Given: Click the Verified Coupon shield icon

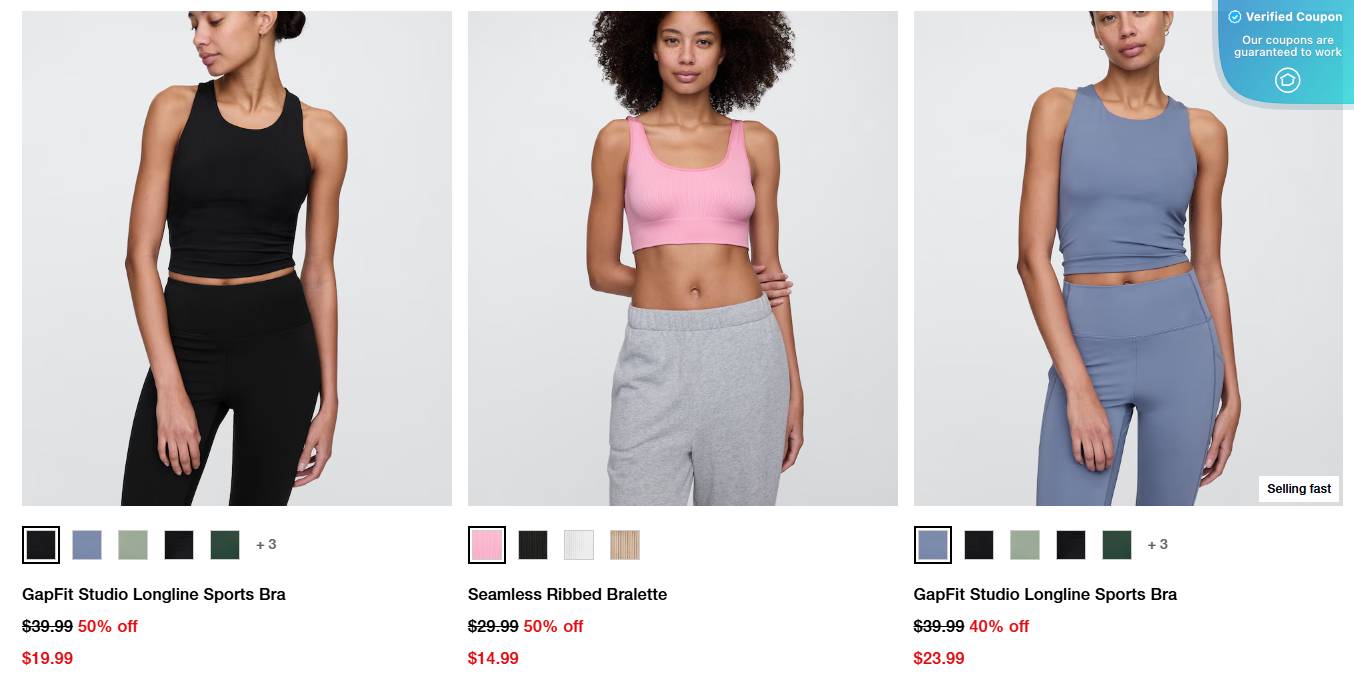Looking at the screenshot, I should click(x=1287, y=80).
